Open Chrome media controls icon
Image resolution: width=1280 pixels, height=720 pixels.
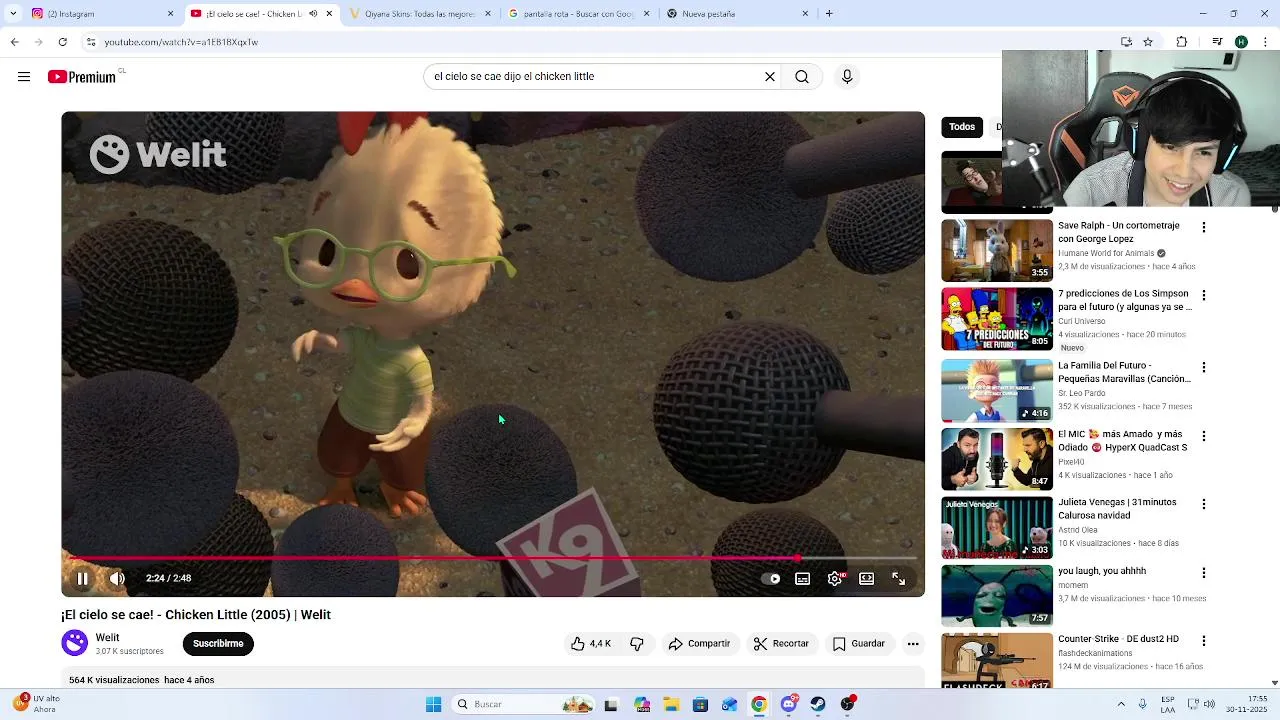[x=1217, y=42]
